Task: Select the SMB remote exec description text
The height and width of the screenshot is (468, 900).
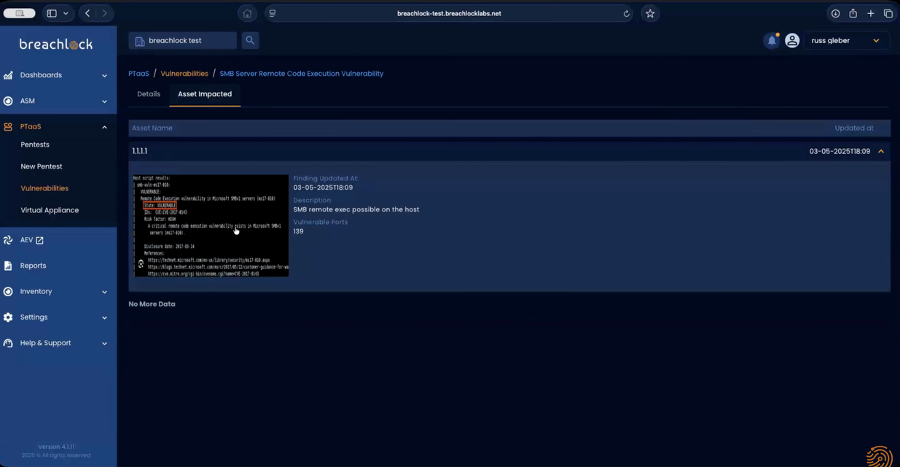Action: pos(356,210)
